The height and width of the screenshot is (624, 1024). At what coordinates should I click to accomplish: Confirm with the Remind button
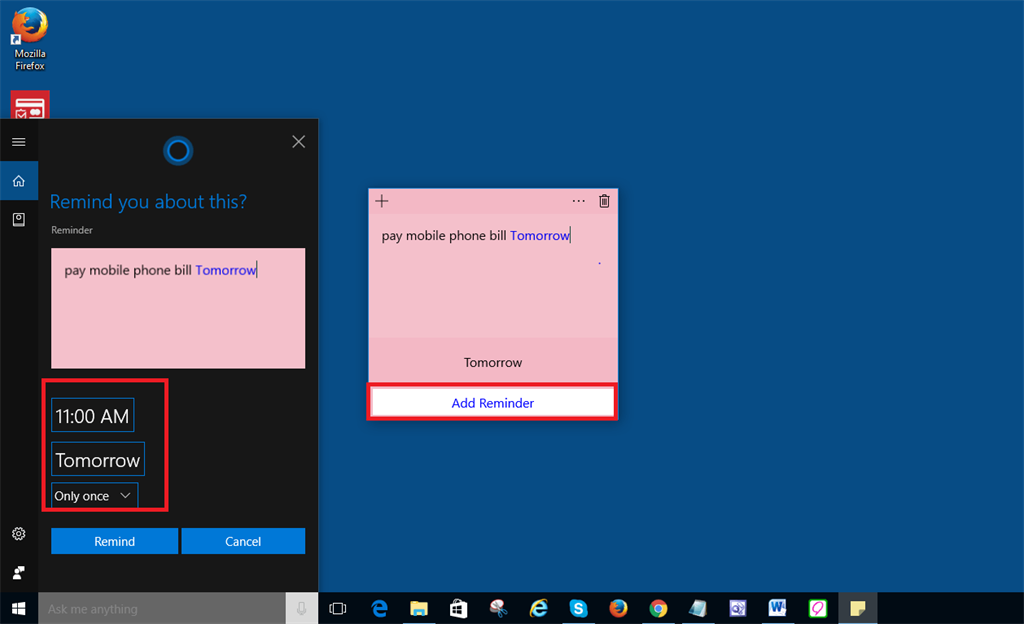click(x=114, y=541)
